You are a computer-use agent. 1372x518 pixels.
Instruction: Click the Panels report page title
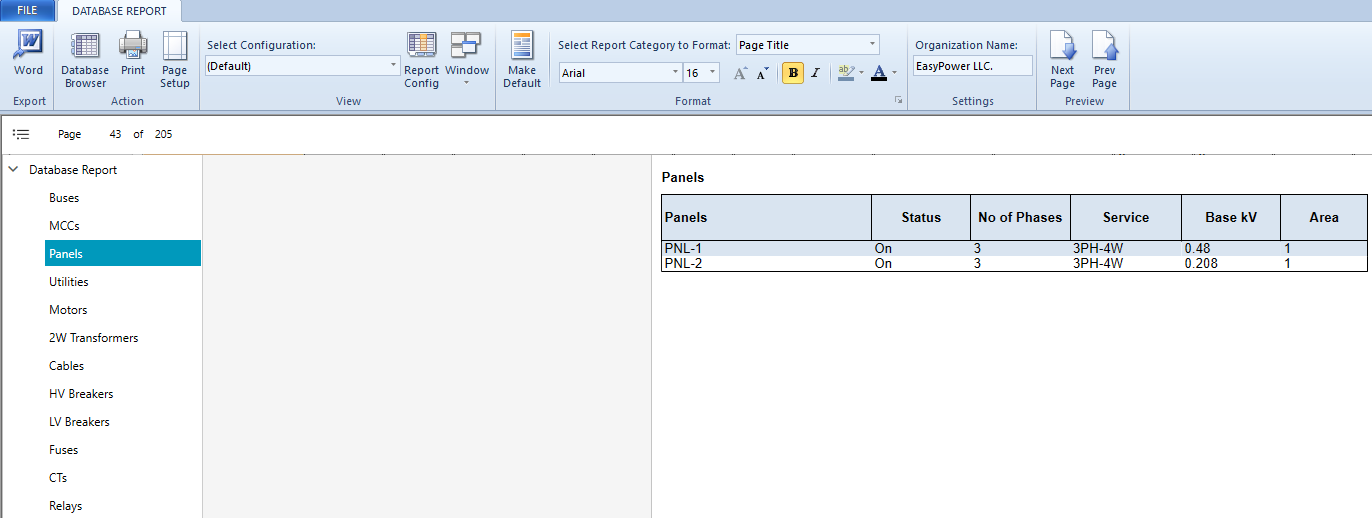pyautogui.click(x=683, y=177)
